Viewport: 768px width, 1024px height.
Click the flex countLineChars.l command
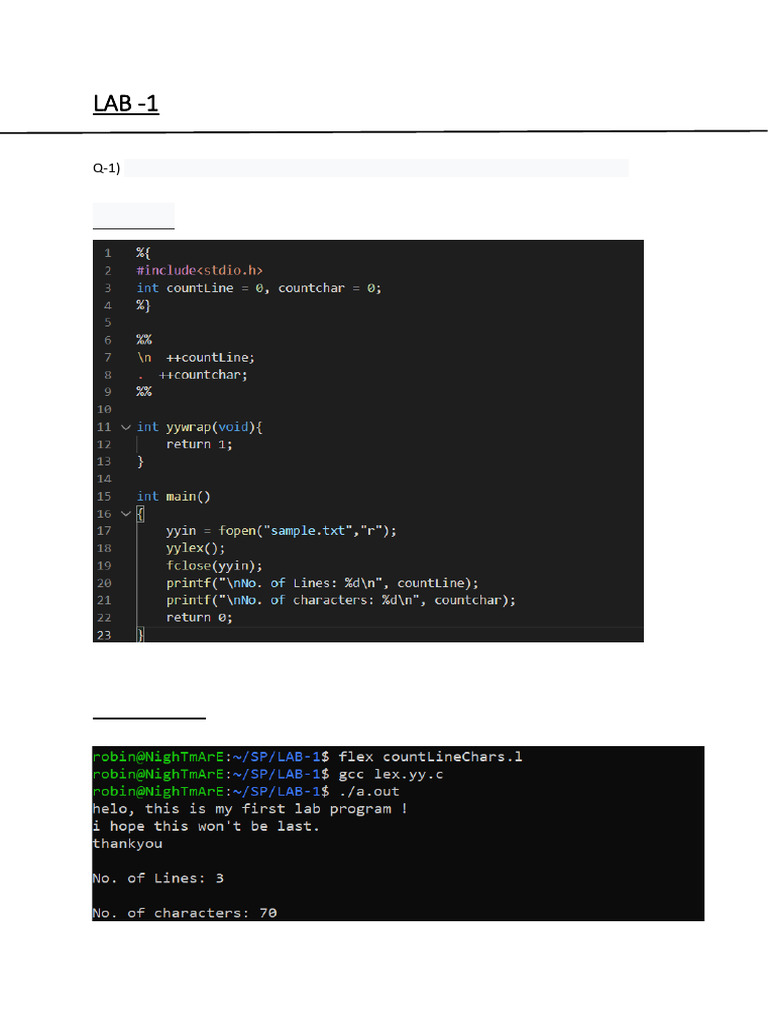tap(430, 757)
